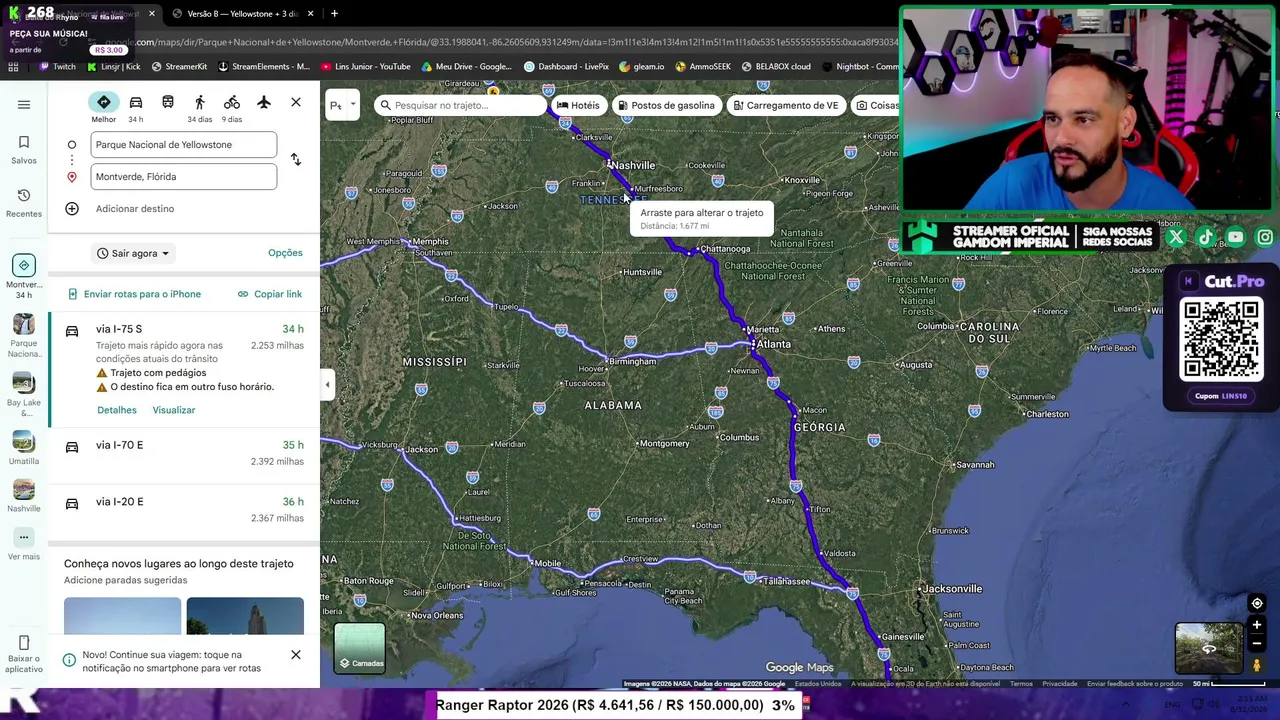Click Ver mais in the sidebar
Viewport: 1280px width, 720px height.
click(24, 545)
